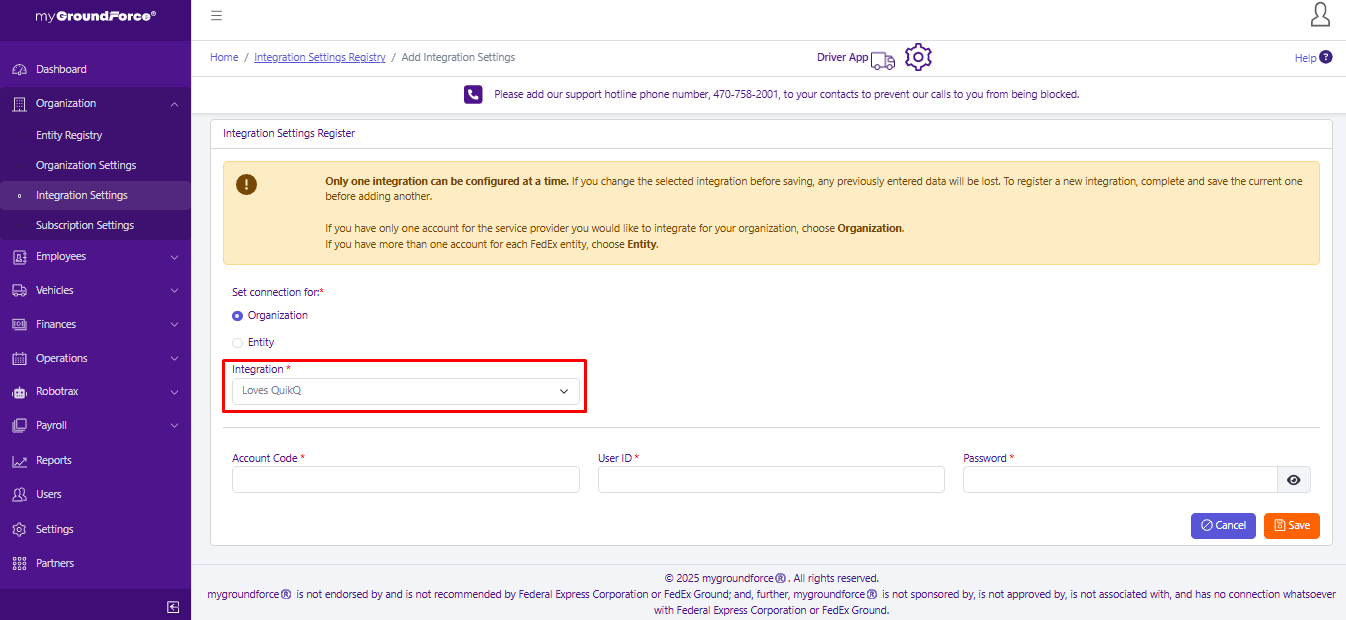Click the Users people icon

click(x=19, y=495)
